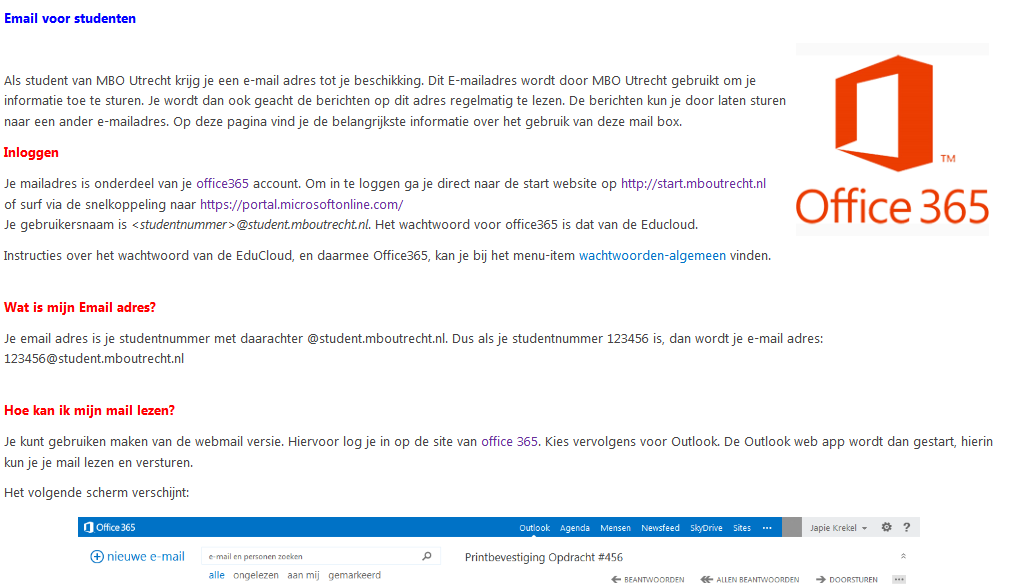Click the 'Email voor studenten' heading
1009x585 pixels.
[70, 18]
